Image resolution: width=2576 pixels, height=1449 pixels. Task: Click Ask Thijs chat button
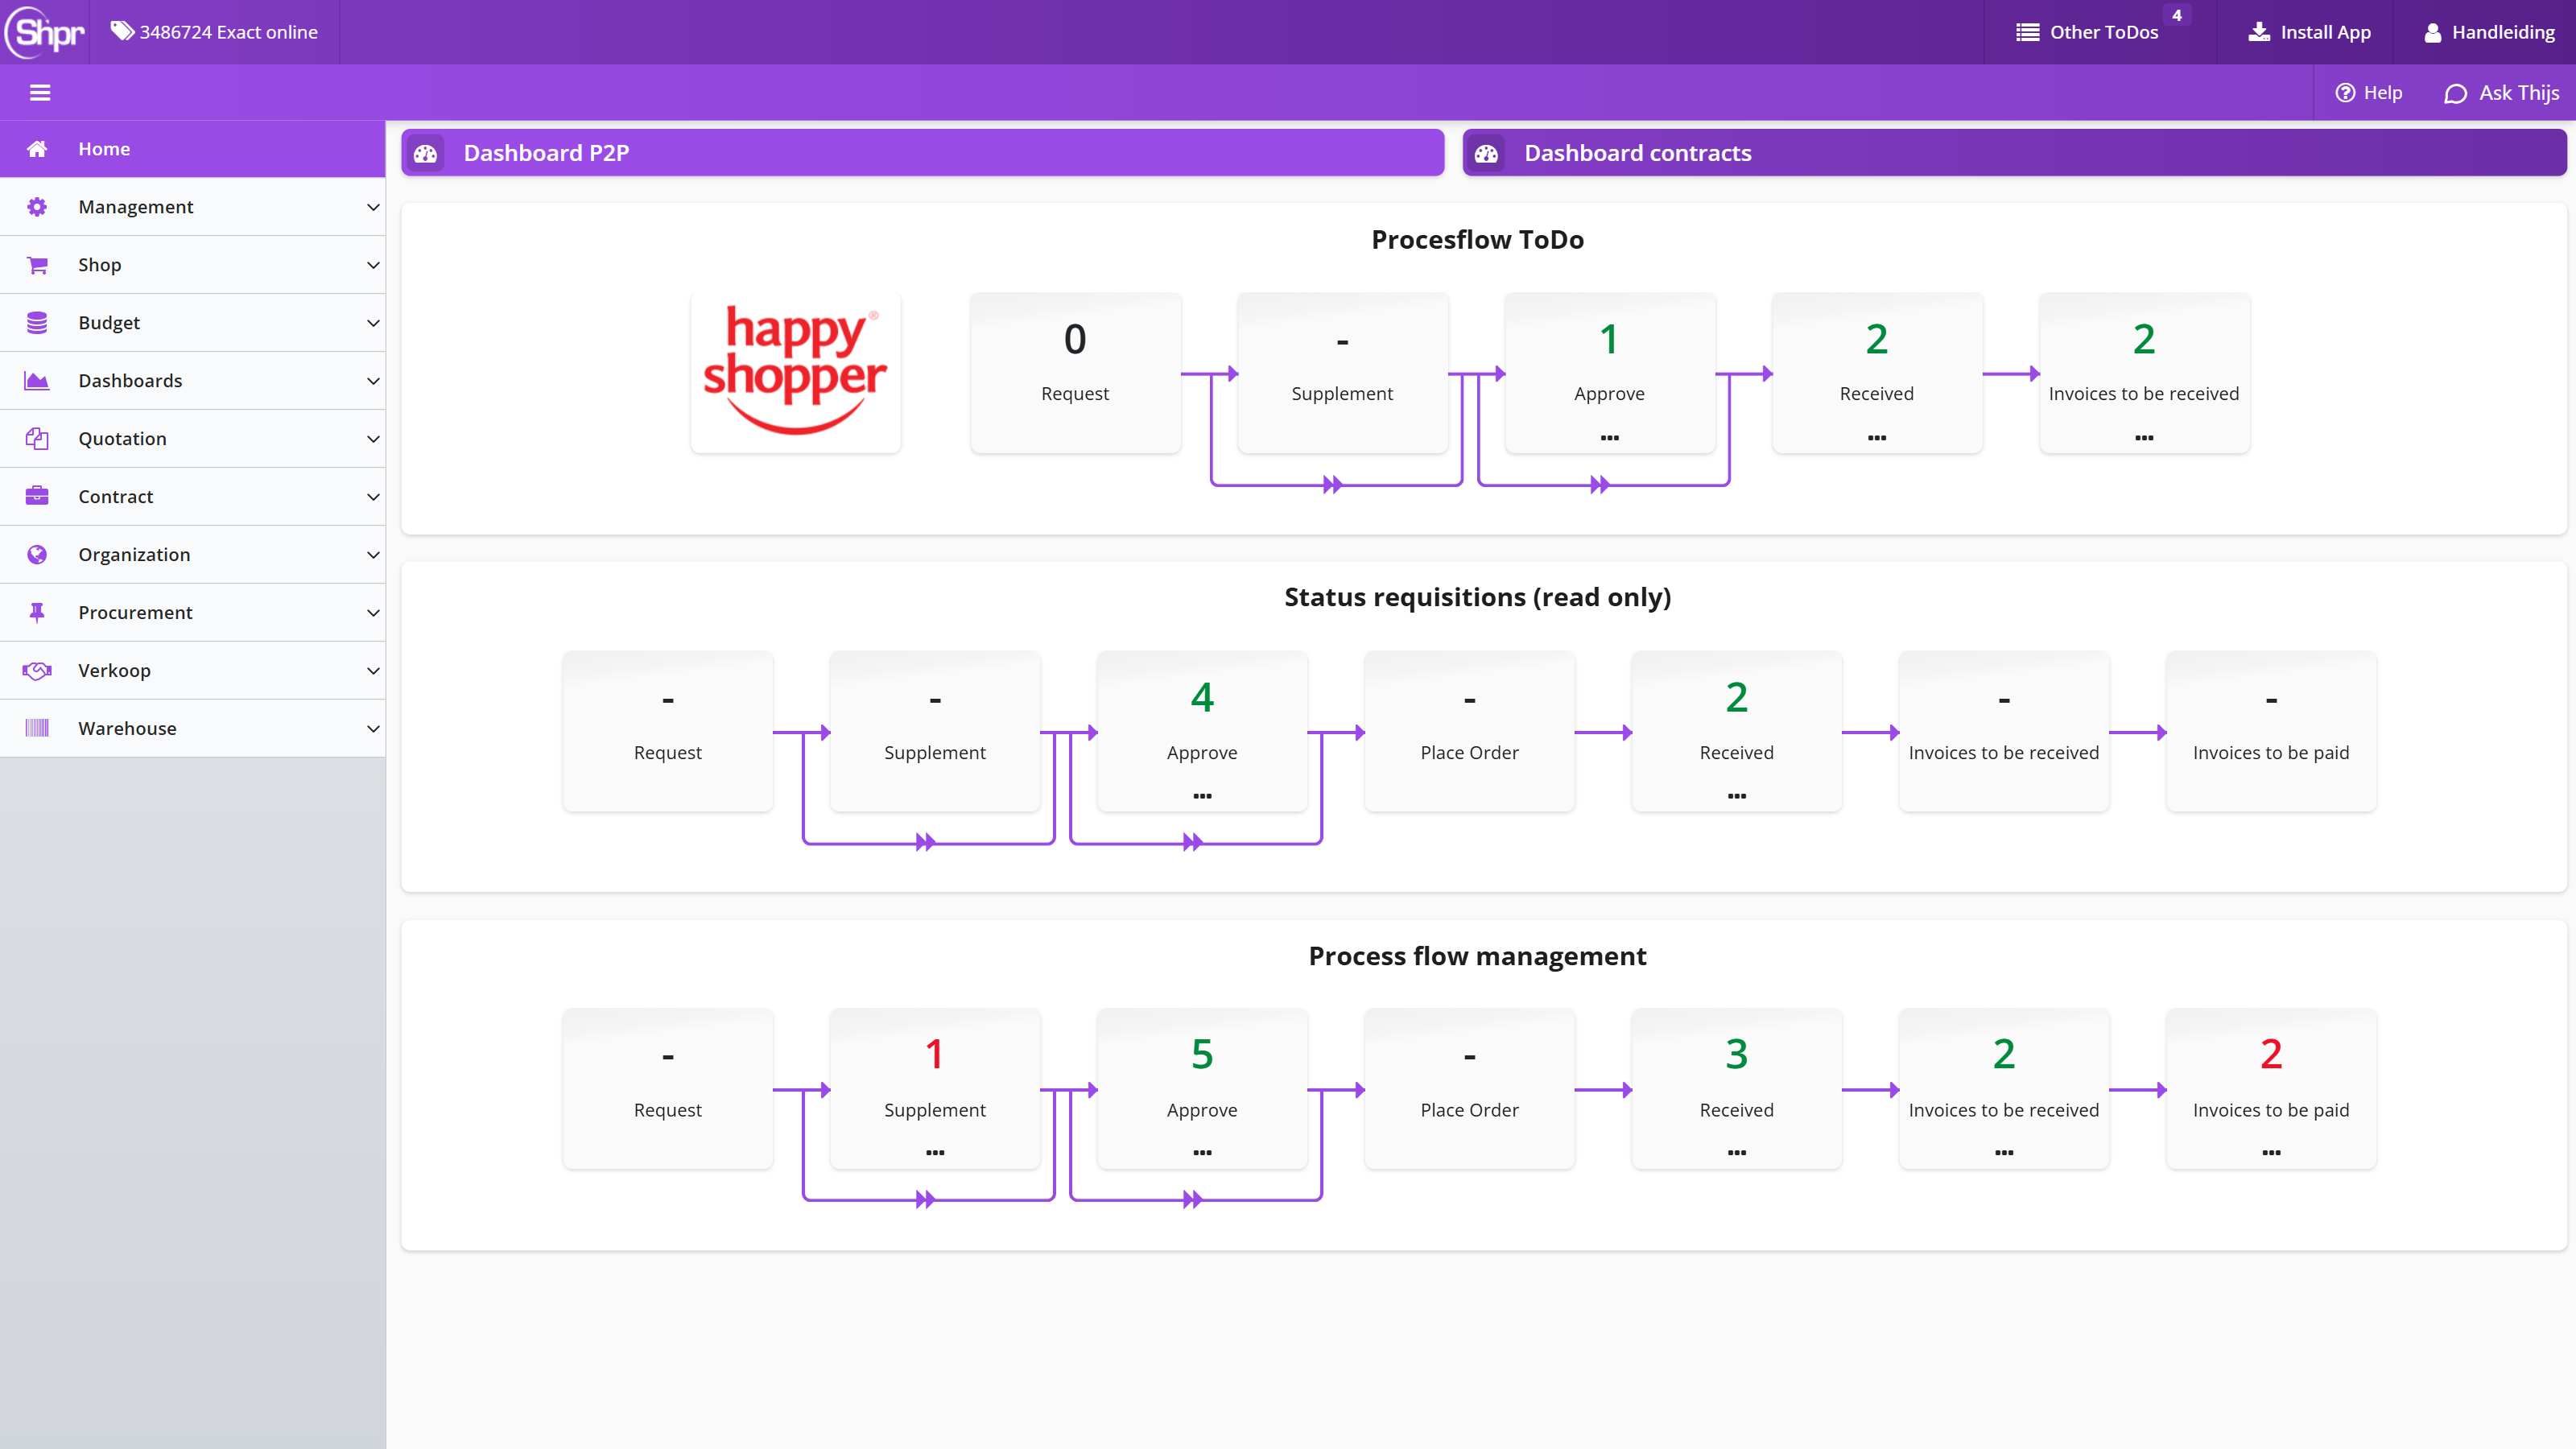pyautogui.click(x=2502, y=93)
